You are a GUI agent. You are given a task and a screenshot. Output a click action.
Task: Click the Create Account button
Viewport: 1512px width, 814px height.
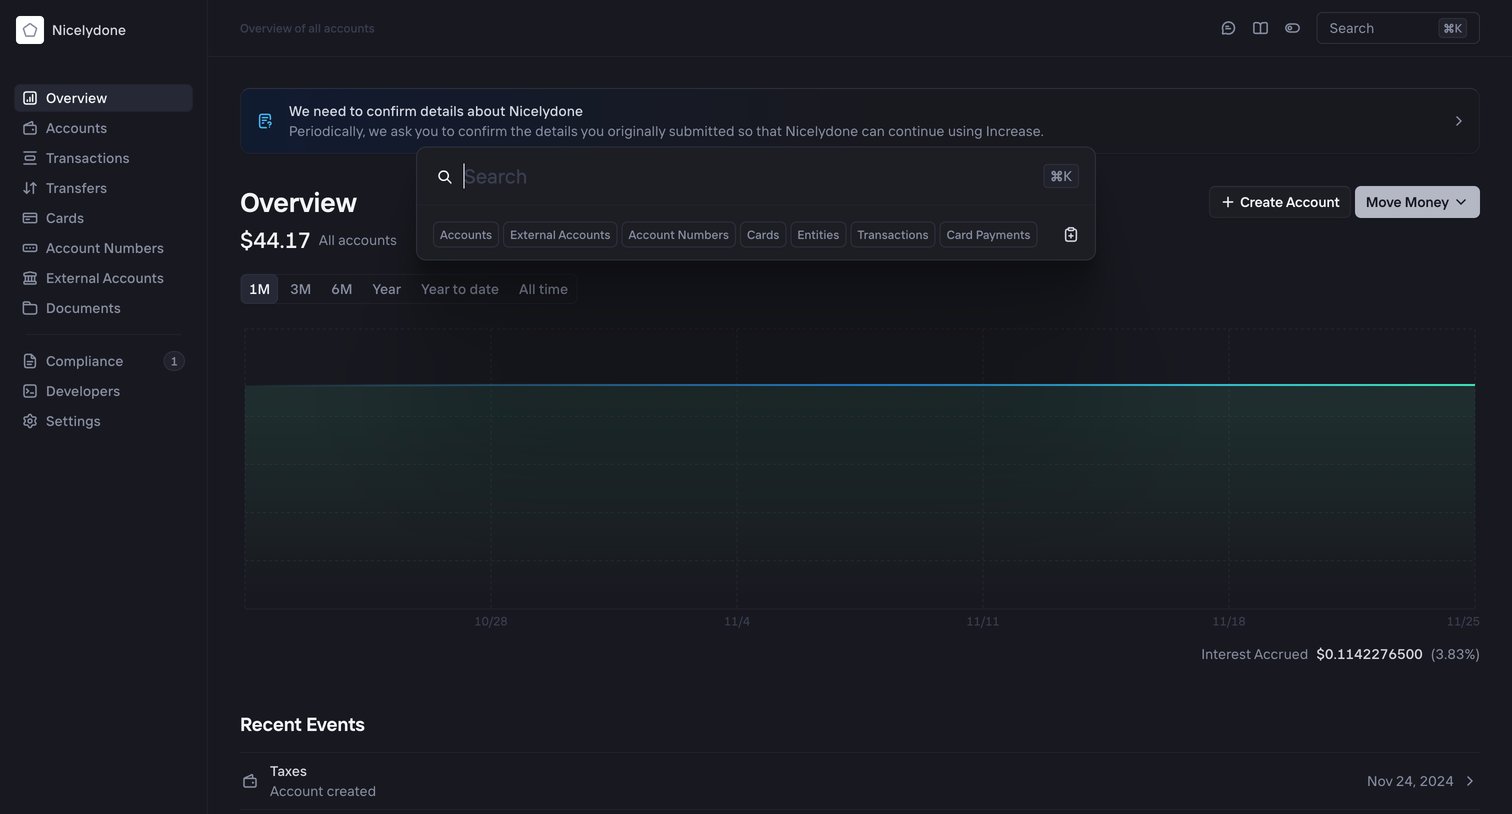point(1280,202)
